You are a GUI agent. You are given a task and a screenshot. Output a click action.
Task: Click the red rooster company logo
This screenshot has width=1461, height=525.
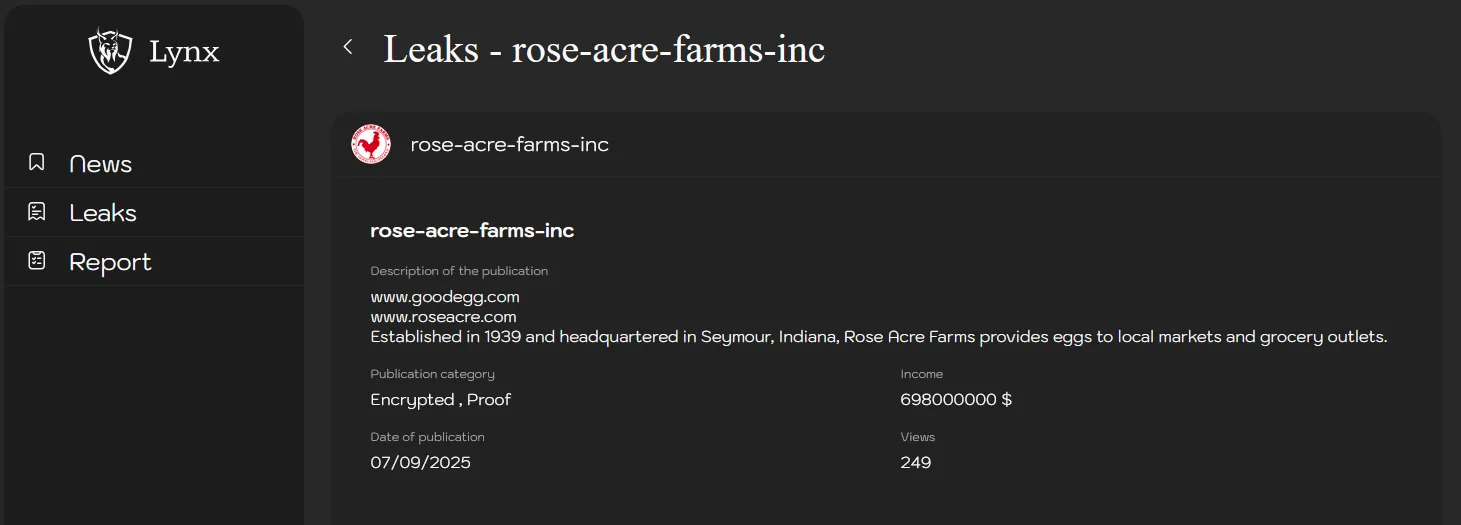pos(371,144)
